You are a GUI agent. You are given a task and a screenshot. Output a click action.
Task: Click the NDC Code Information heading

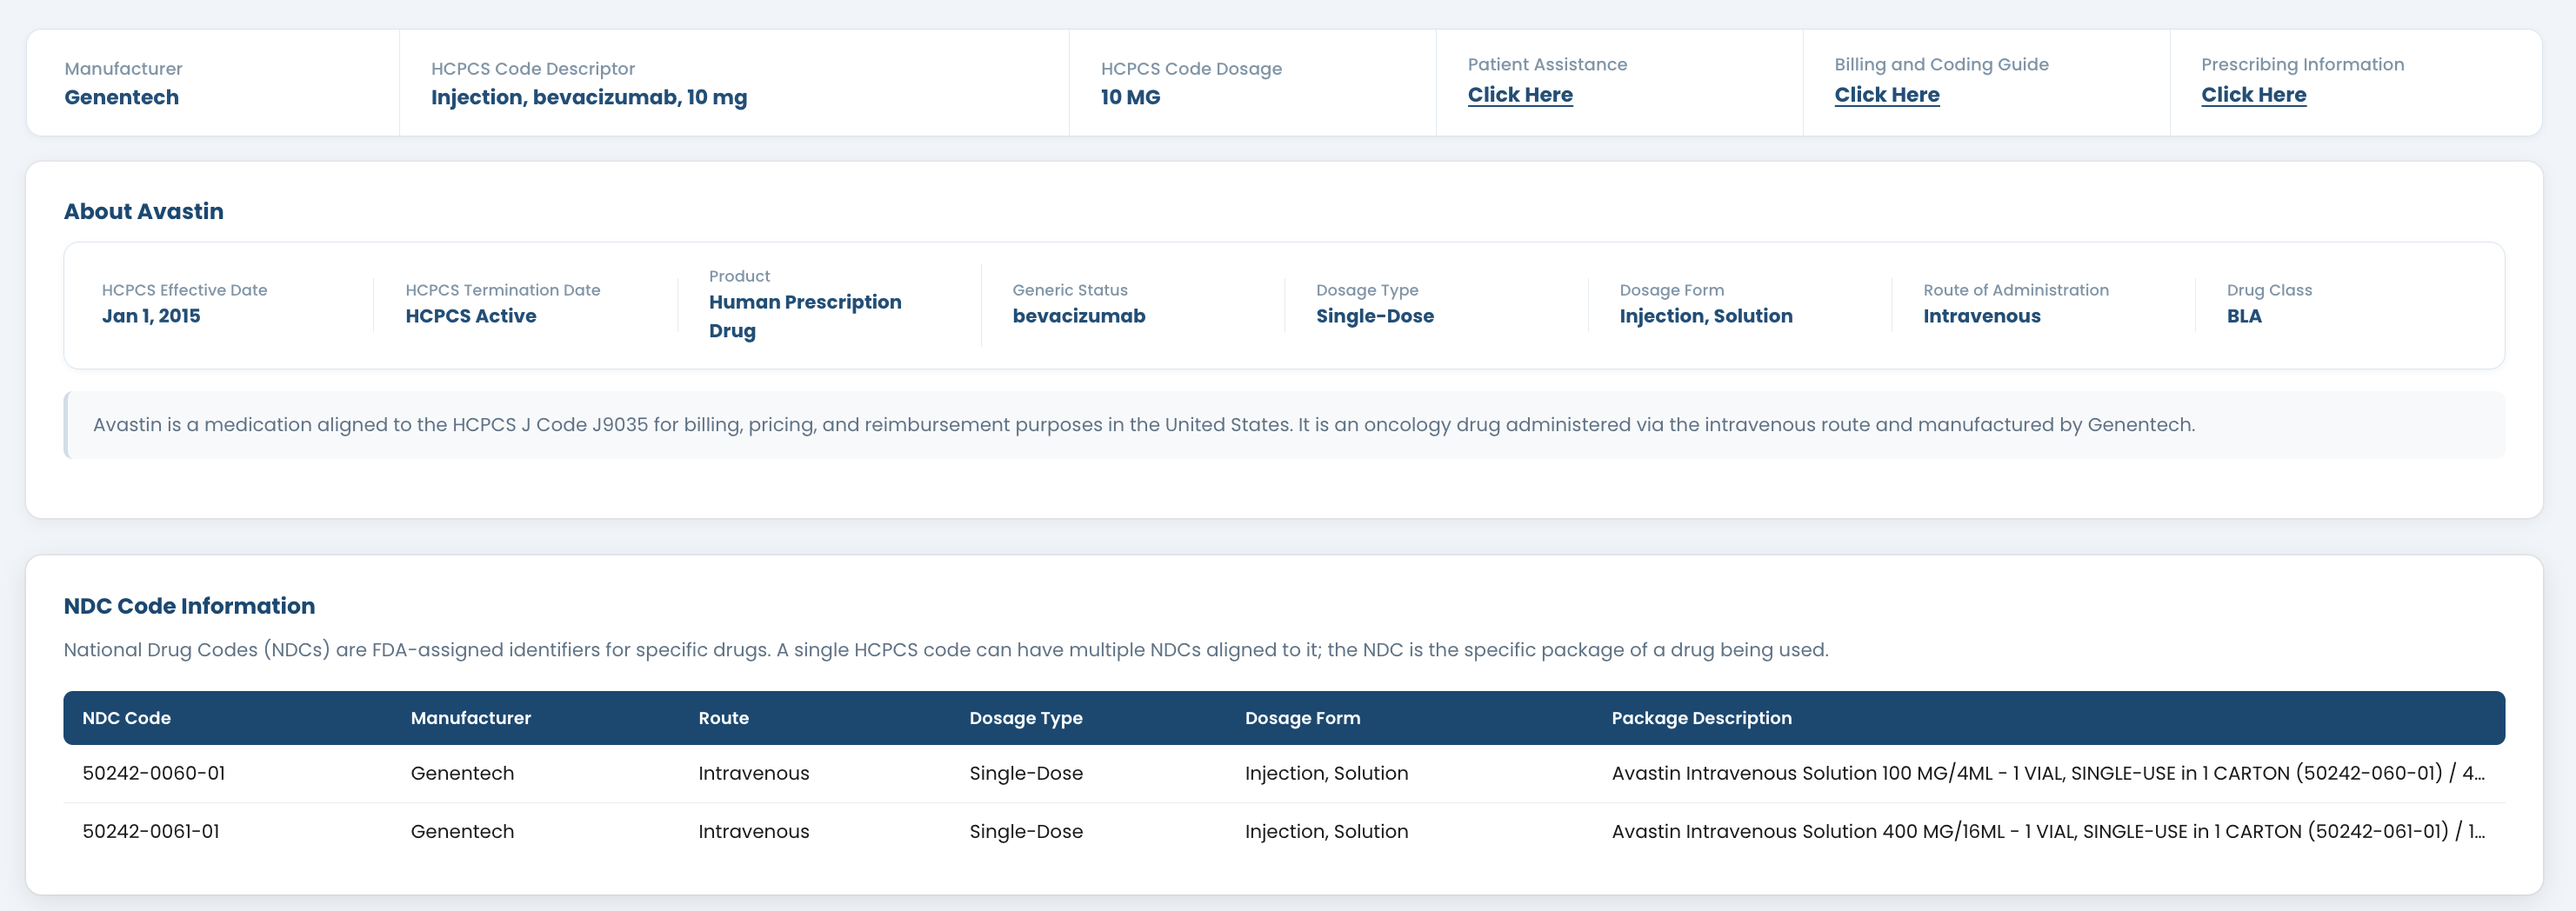(189, 606)
